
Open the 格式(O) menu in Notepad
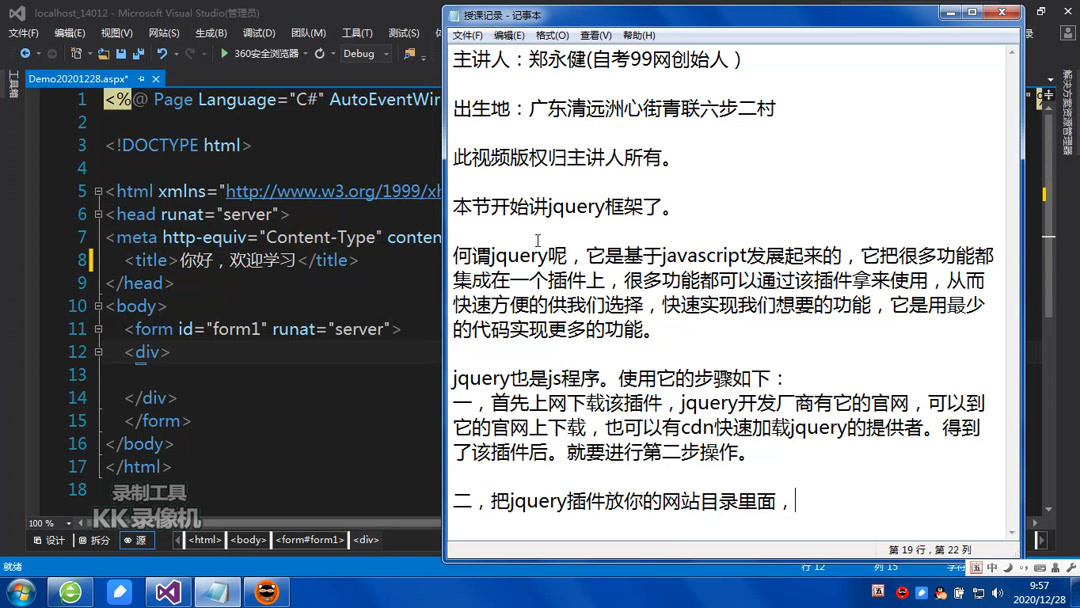553,34
